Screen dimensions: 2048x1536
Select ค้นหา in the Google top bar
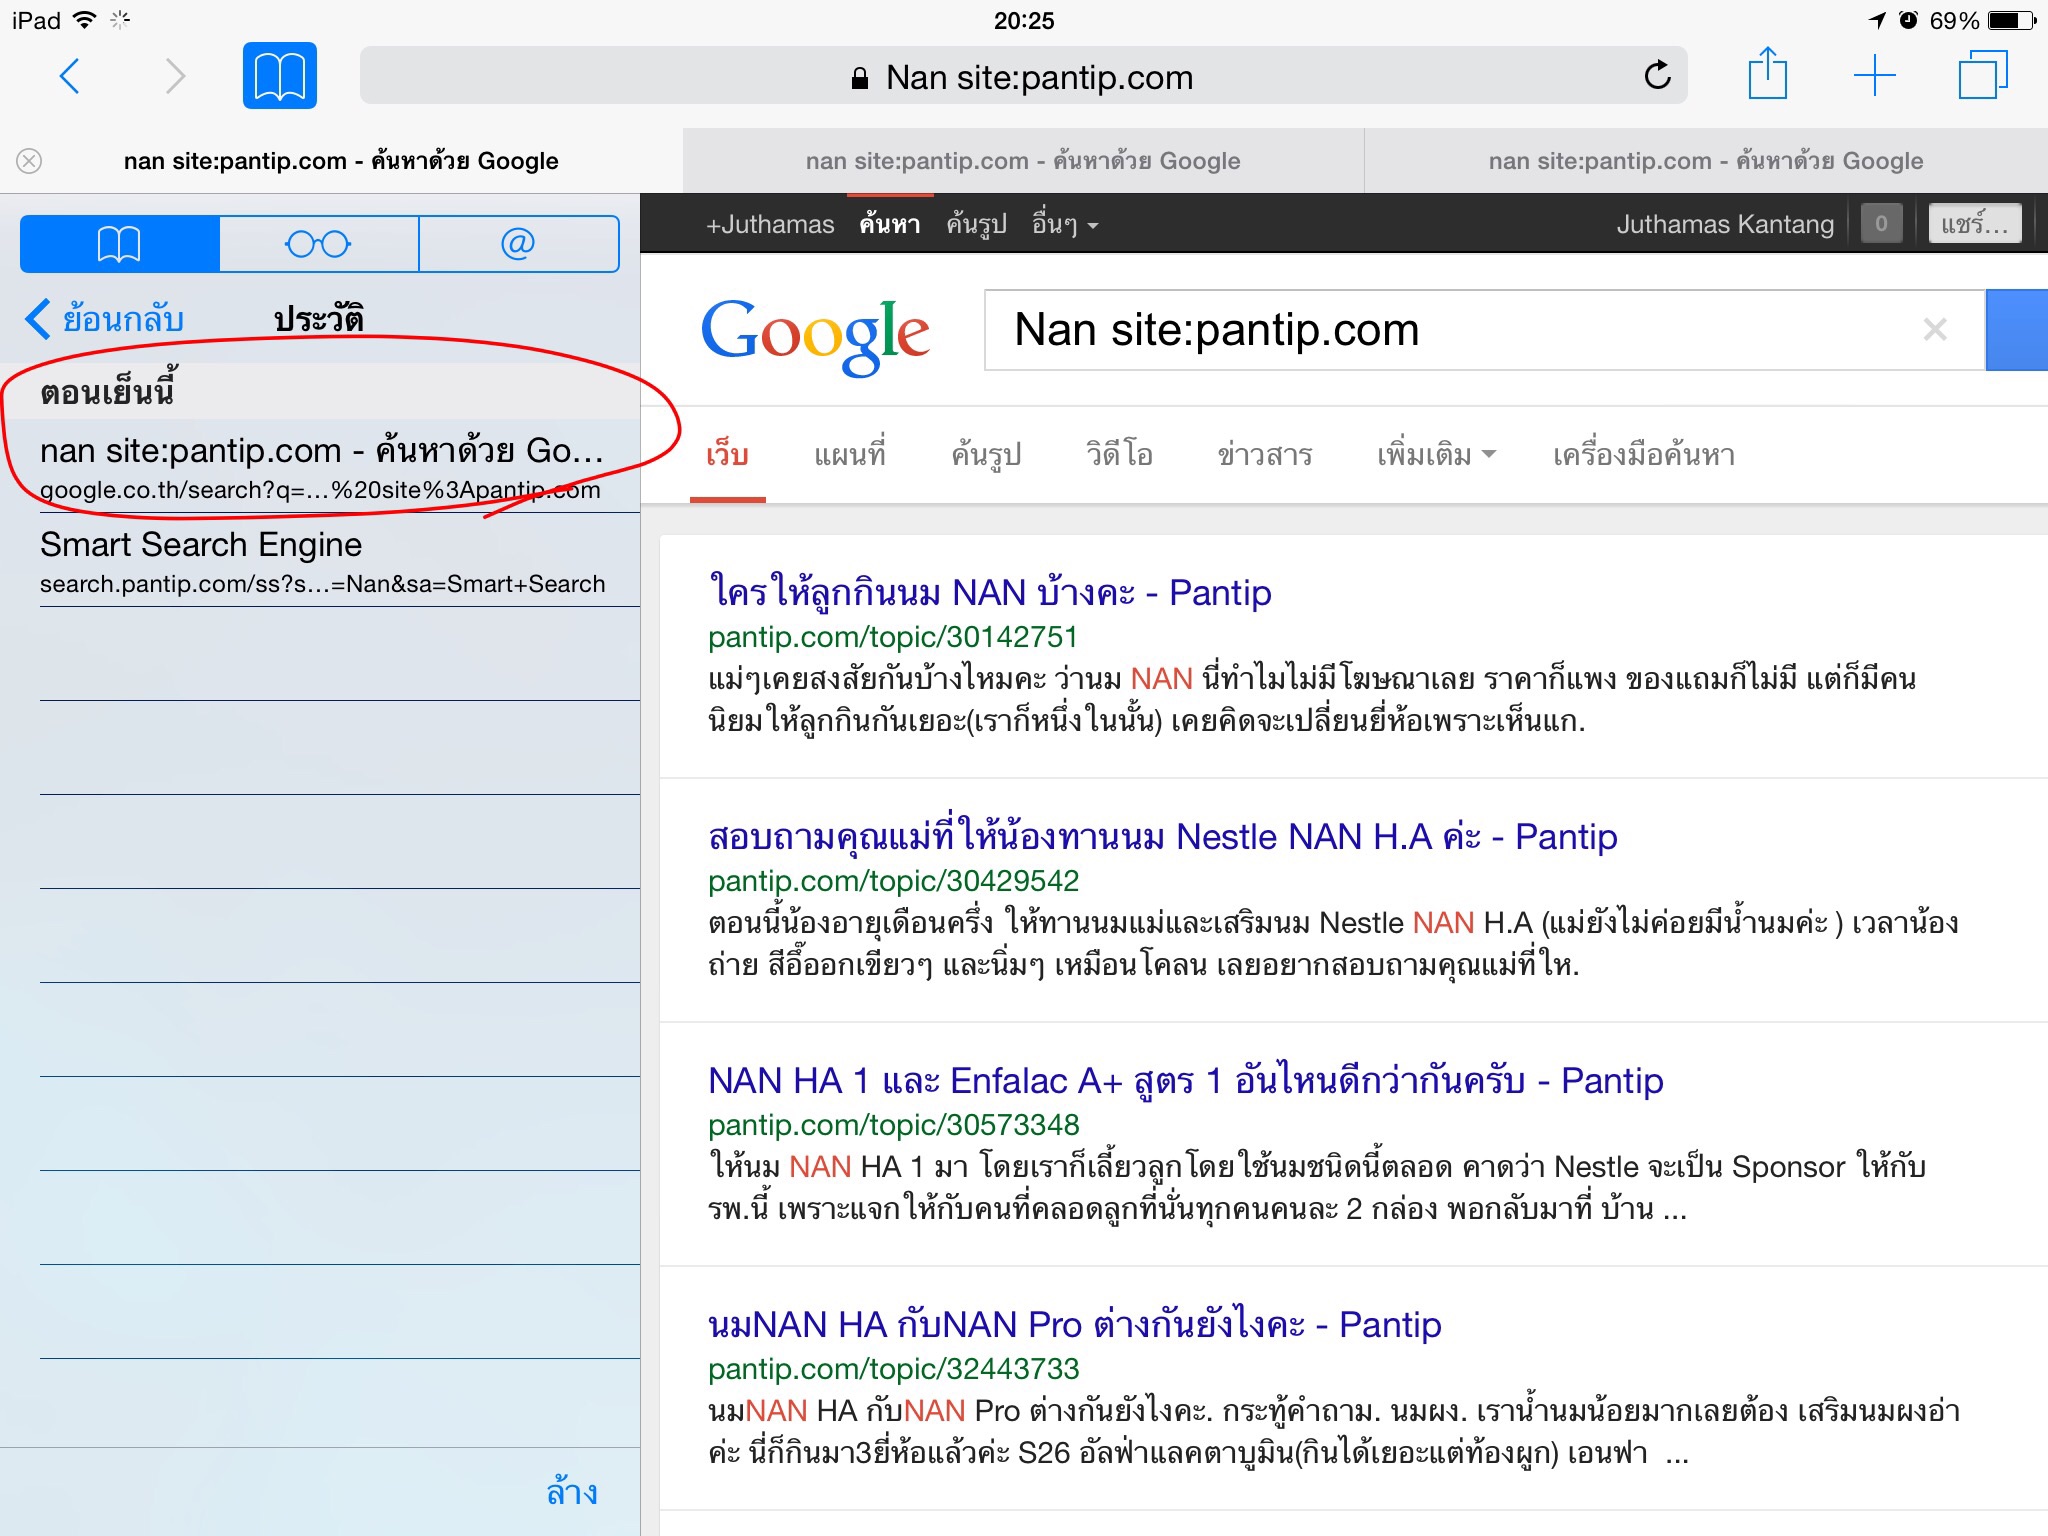890,224
